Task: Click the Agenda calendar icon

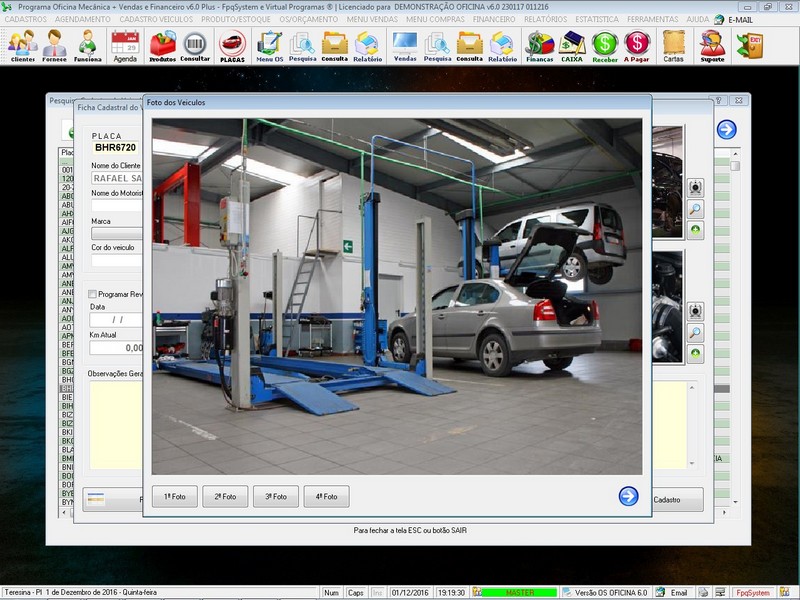Action: (x=125, y=46)
